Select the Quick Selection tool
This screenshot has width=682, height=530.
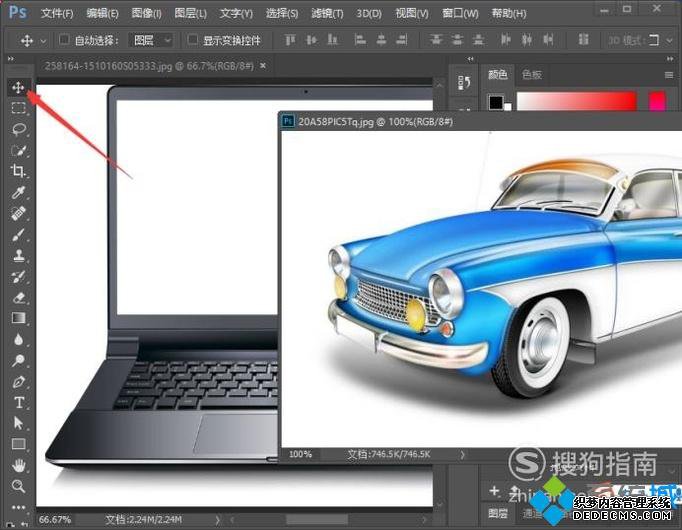pyautogui.click(x=18, y=150)
